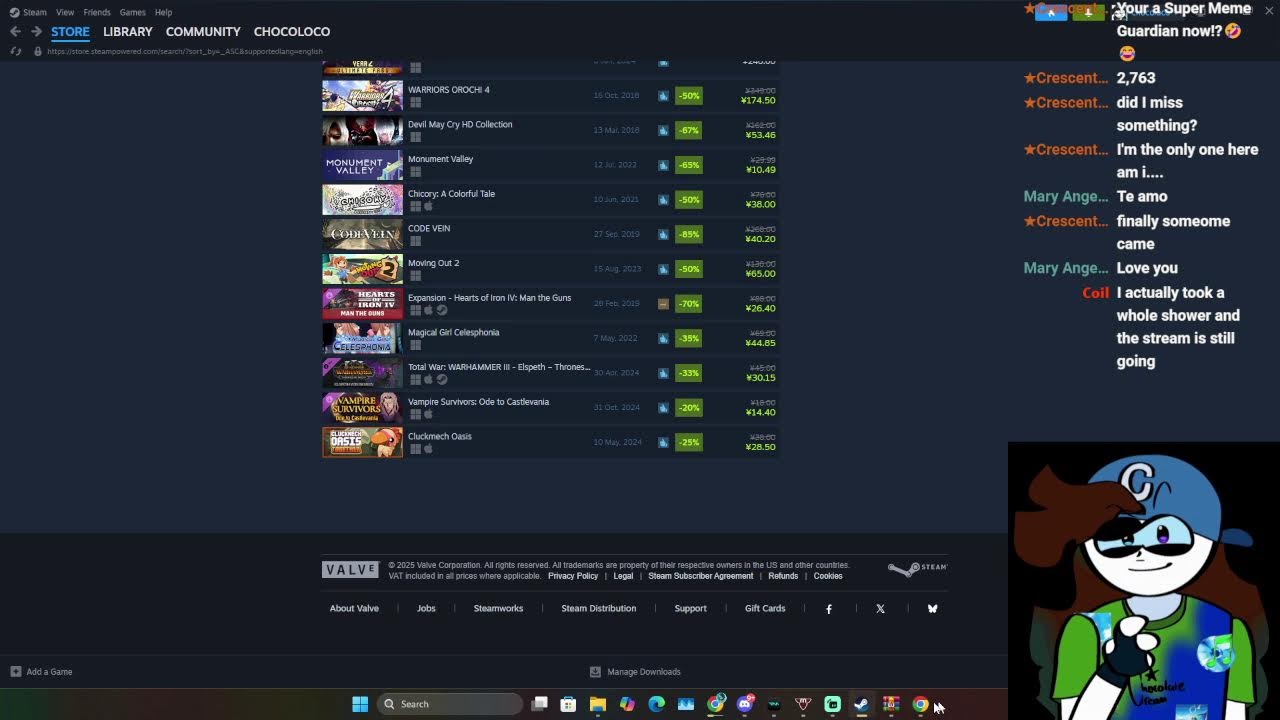
Task: Open the Cookies link
Action: tap(828, 576)
